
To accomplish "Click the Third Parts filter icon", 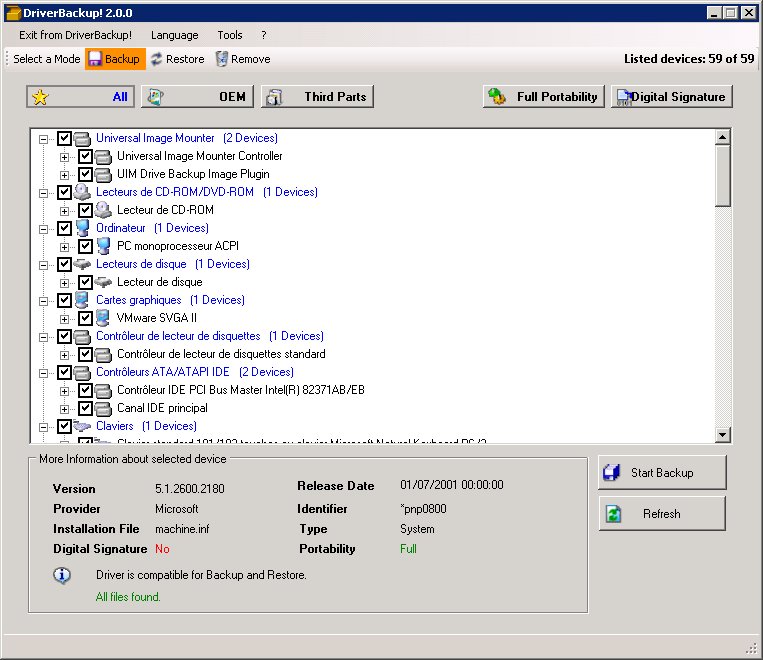I will point(274,97).
